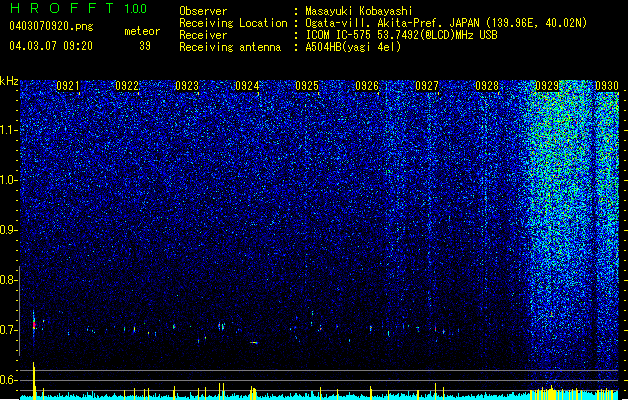
Task: Click the version number 1.0.0
Action: (x=135, y=9)
